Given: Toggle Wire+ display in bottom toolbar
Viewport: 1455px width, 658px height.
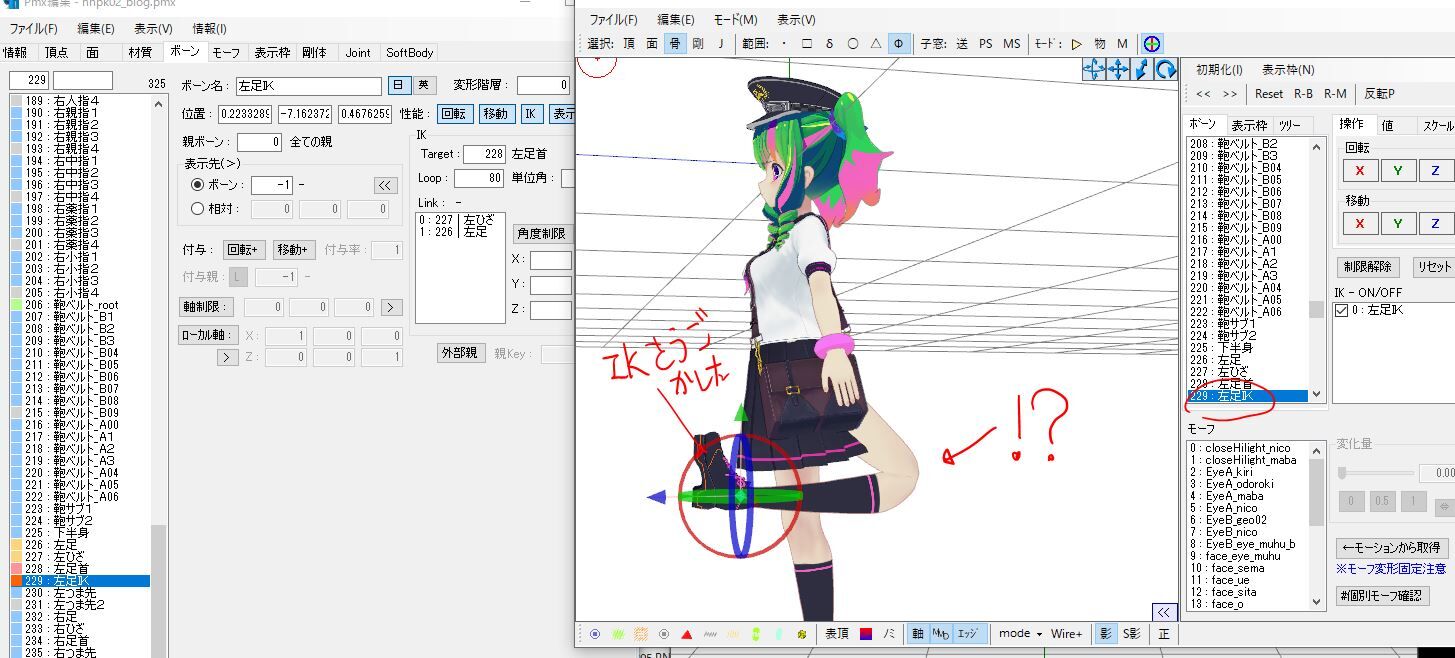Looking at the screenshot, I should pos(1066,634).
